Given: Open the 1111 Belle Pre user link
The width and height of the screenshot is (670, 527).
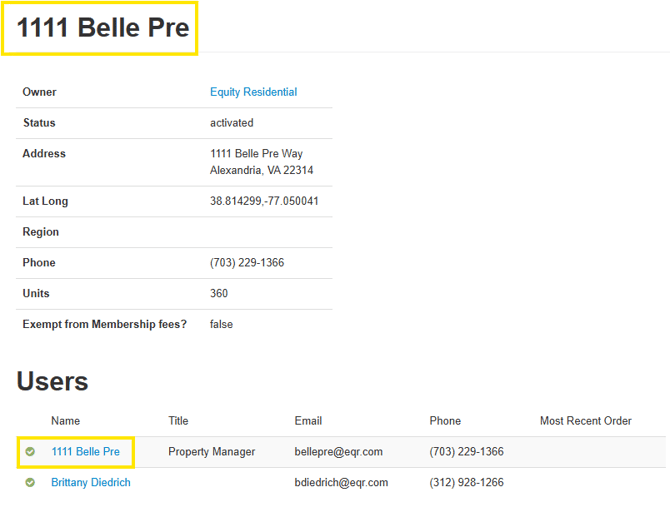Looking at the screenshot, I should point(85,452).
